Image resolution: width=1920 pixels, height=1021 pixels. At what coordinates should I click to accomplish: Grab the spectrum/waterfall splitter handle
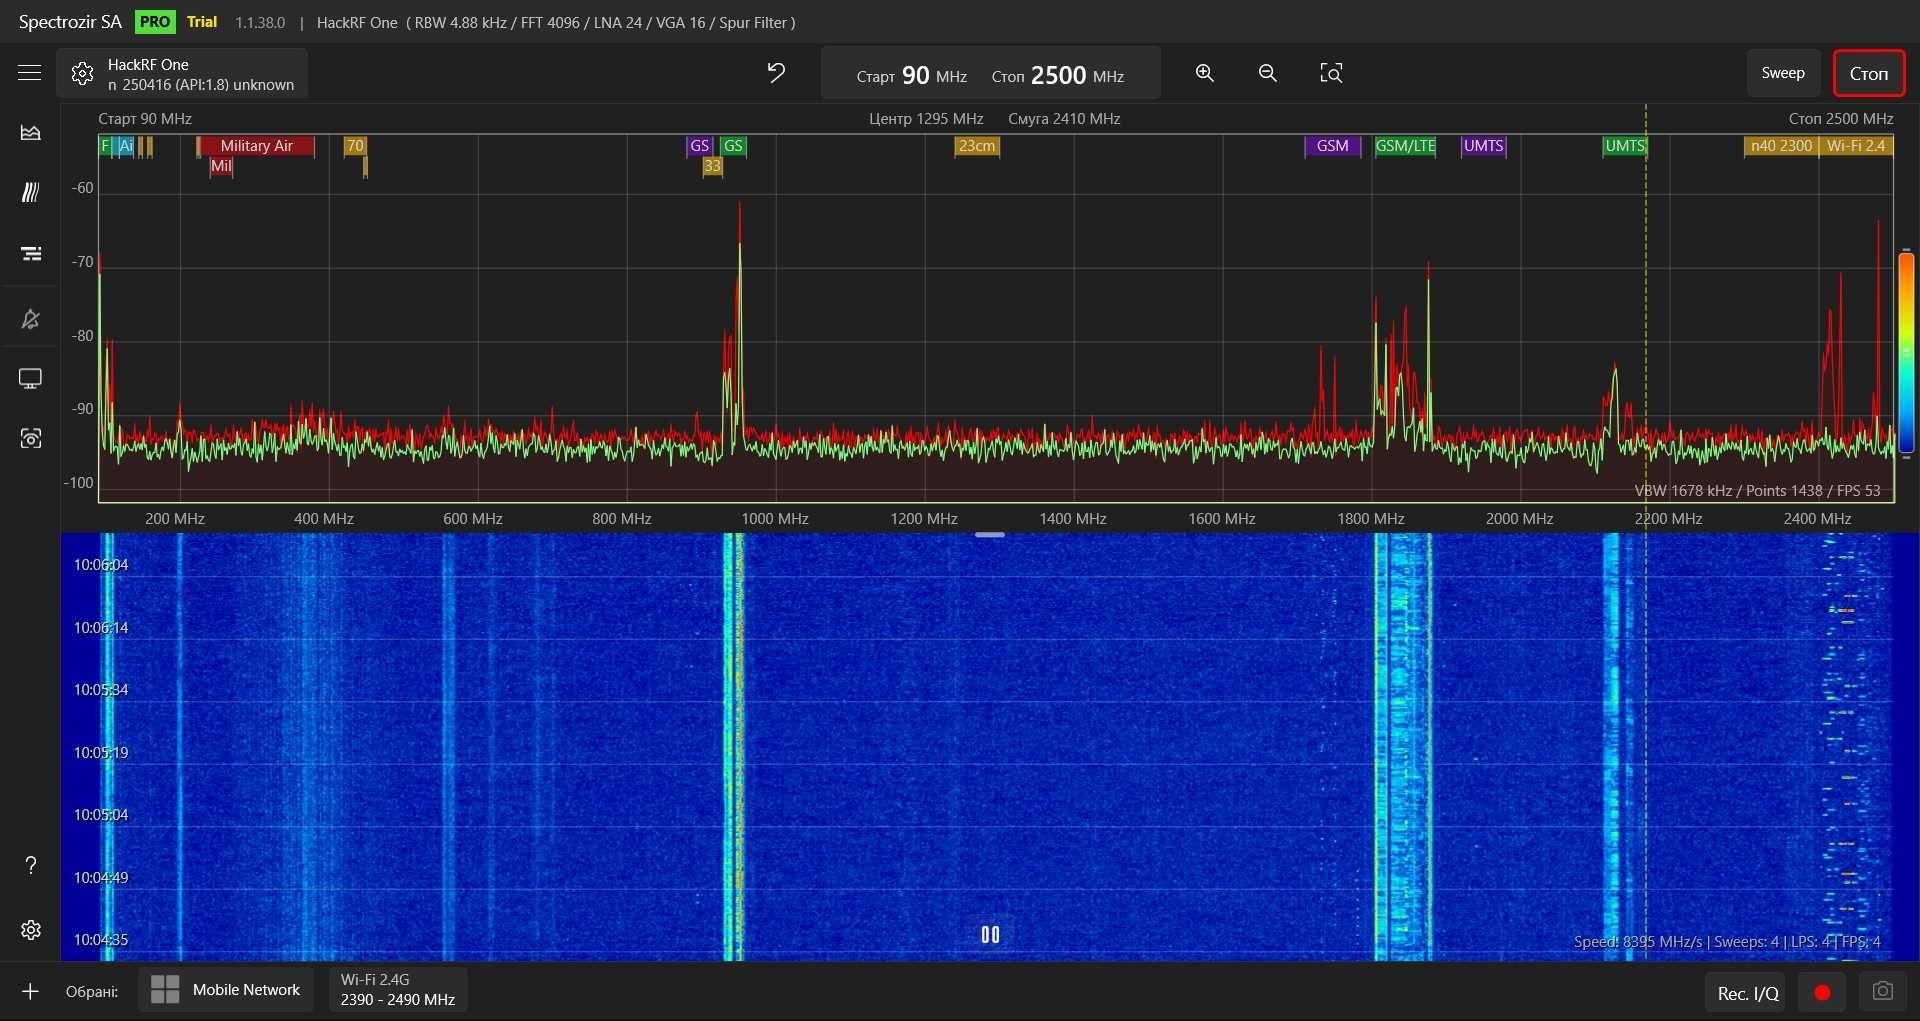(990, 535)
